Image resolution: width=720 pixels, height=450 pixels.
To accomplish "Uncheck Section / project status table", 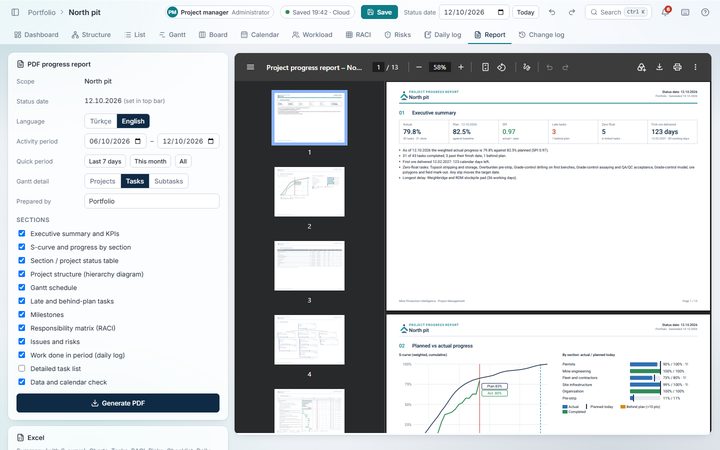I will 22,260.
